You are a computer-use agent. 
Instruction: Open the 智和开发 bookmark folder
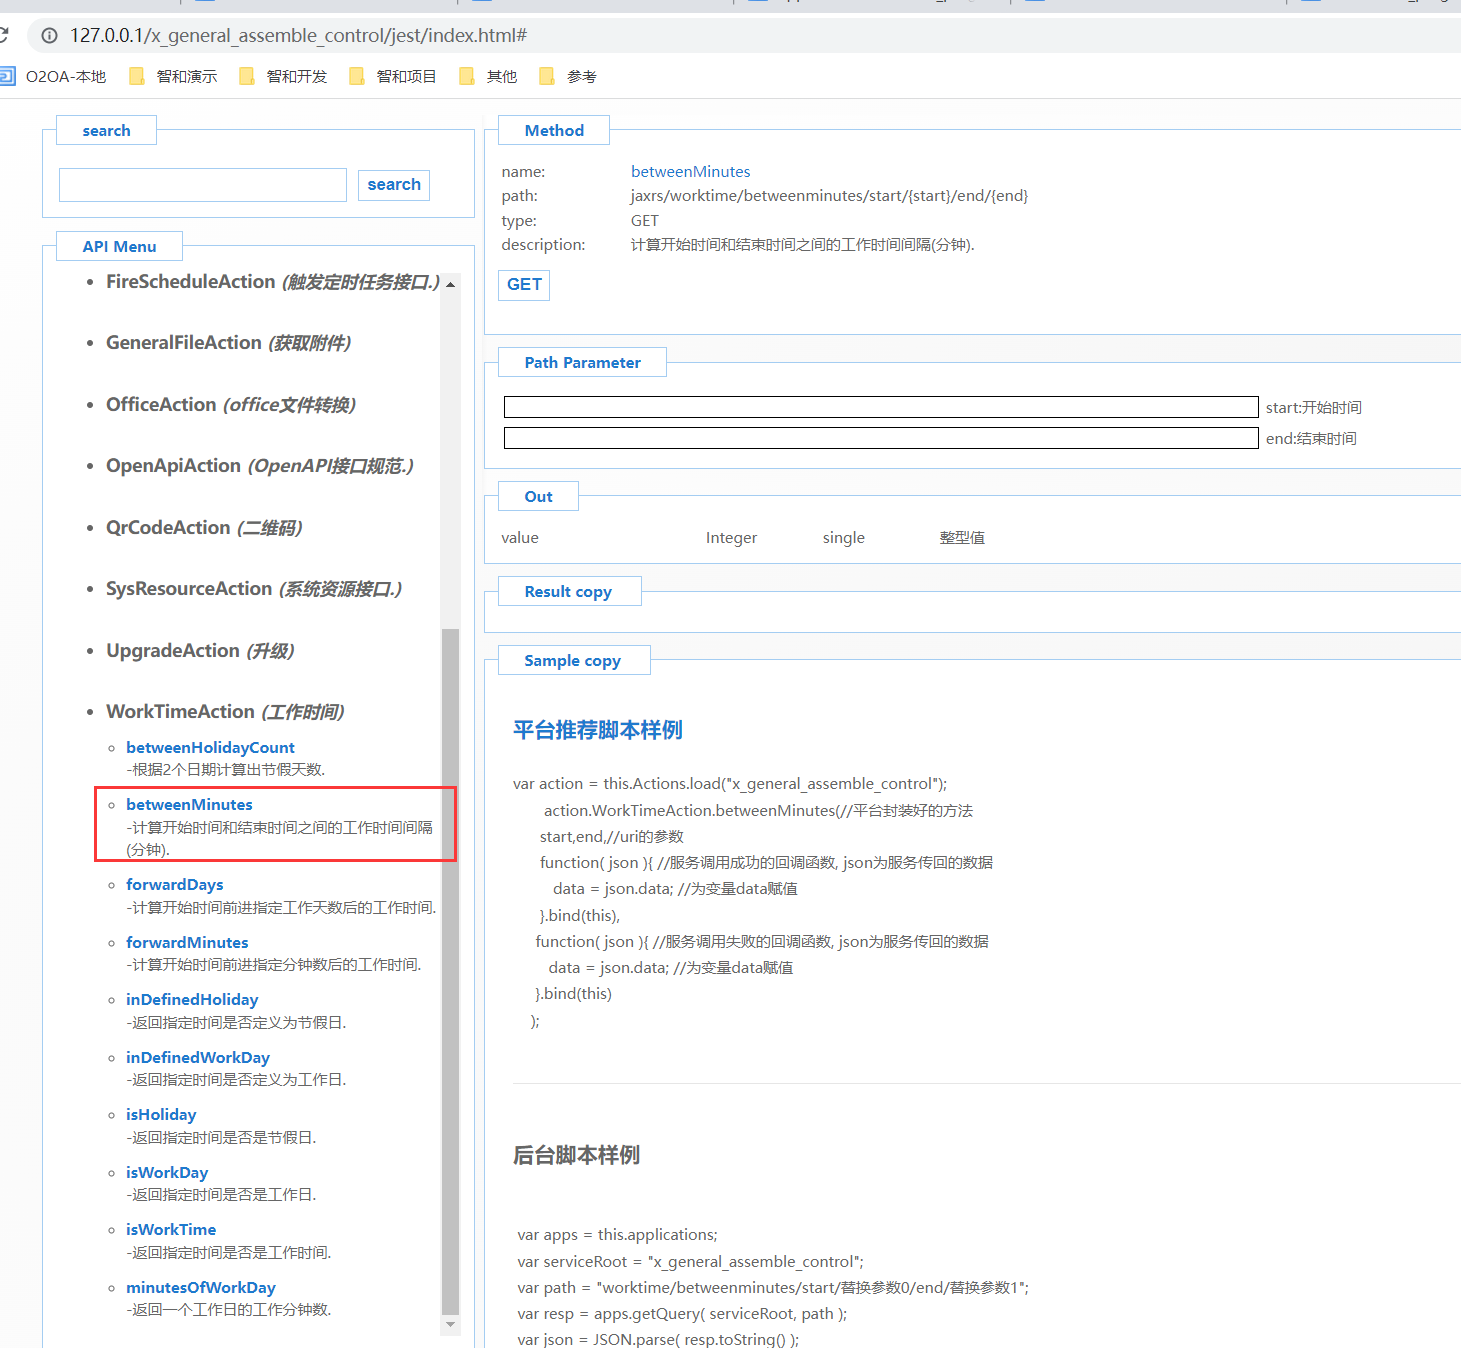point(283,77)
